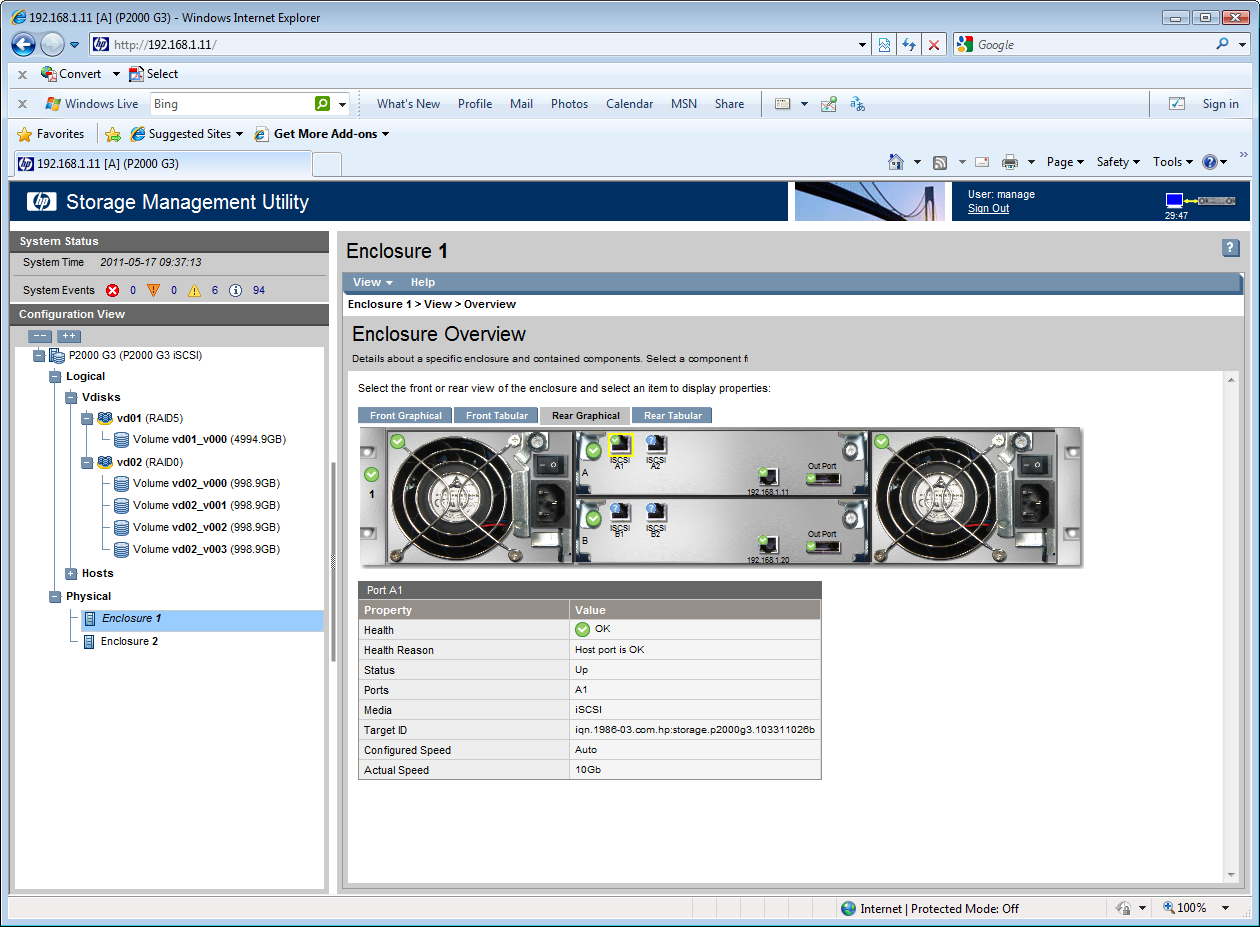Open the Help menu in the utility
Viewport: 1260px width, 927px height.
(423, 282)
